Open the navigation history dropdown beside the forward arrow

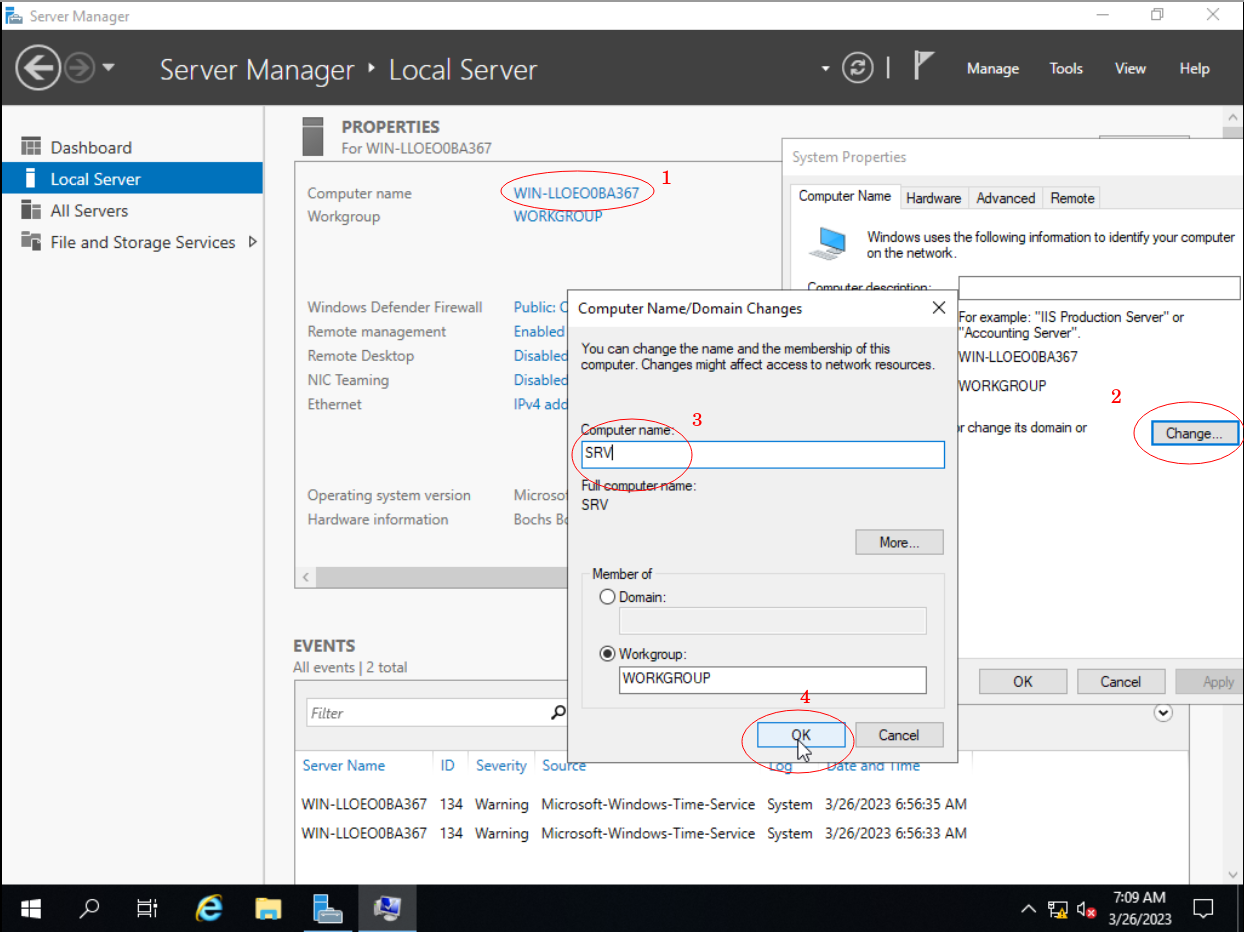[109, 68]
